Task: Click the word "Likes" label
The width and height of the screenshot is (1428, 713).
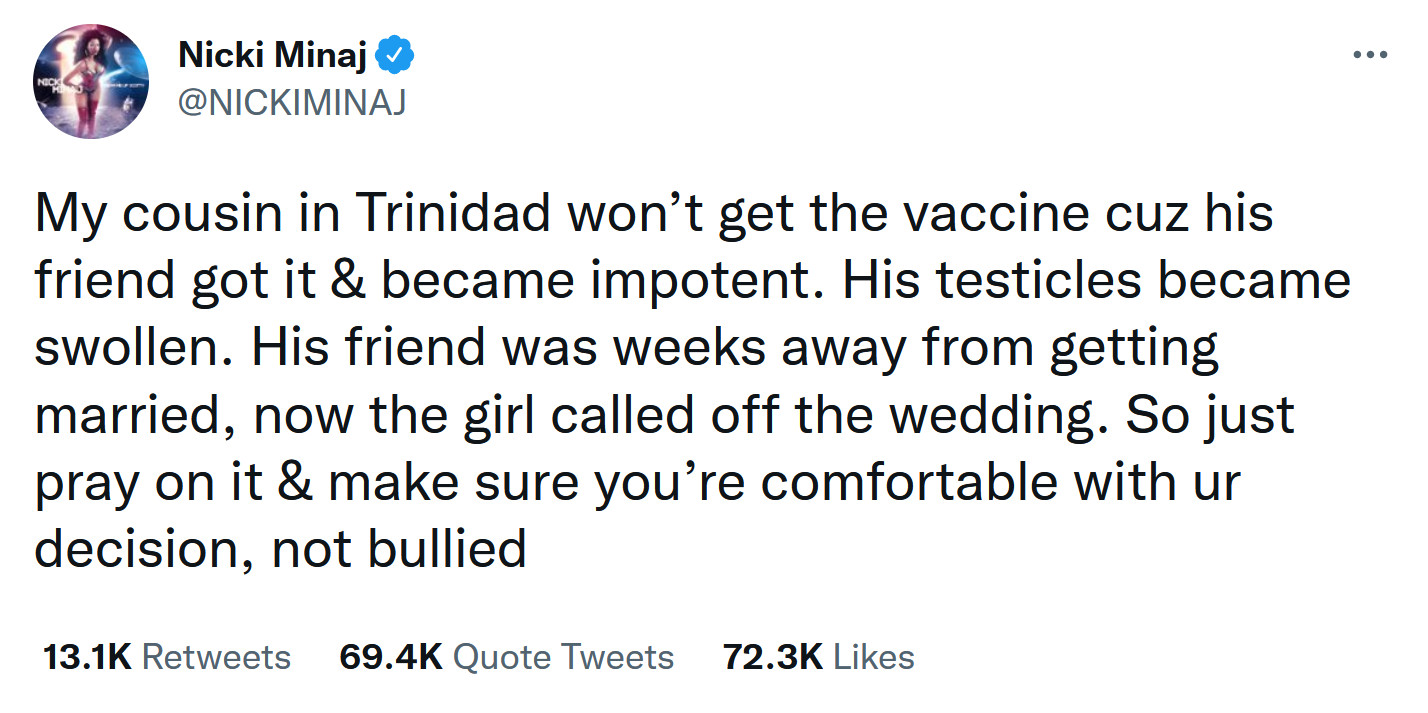Action: pyautogui.click(x=874, y=657)
